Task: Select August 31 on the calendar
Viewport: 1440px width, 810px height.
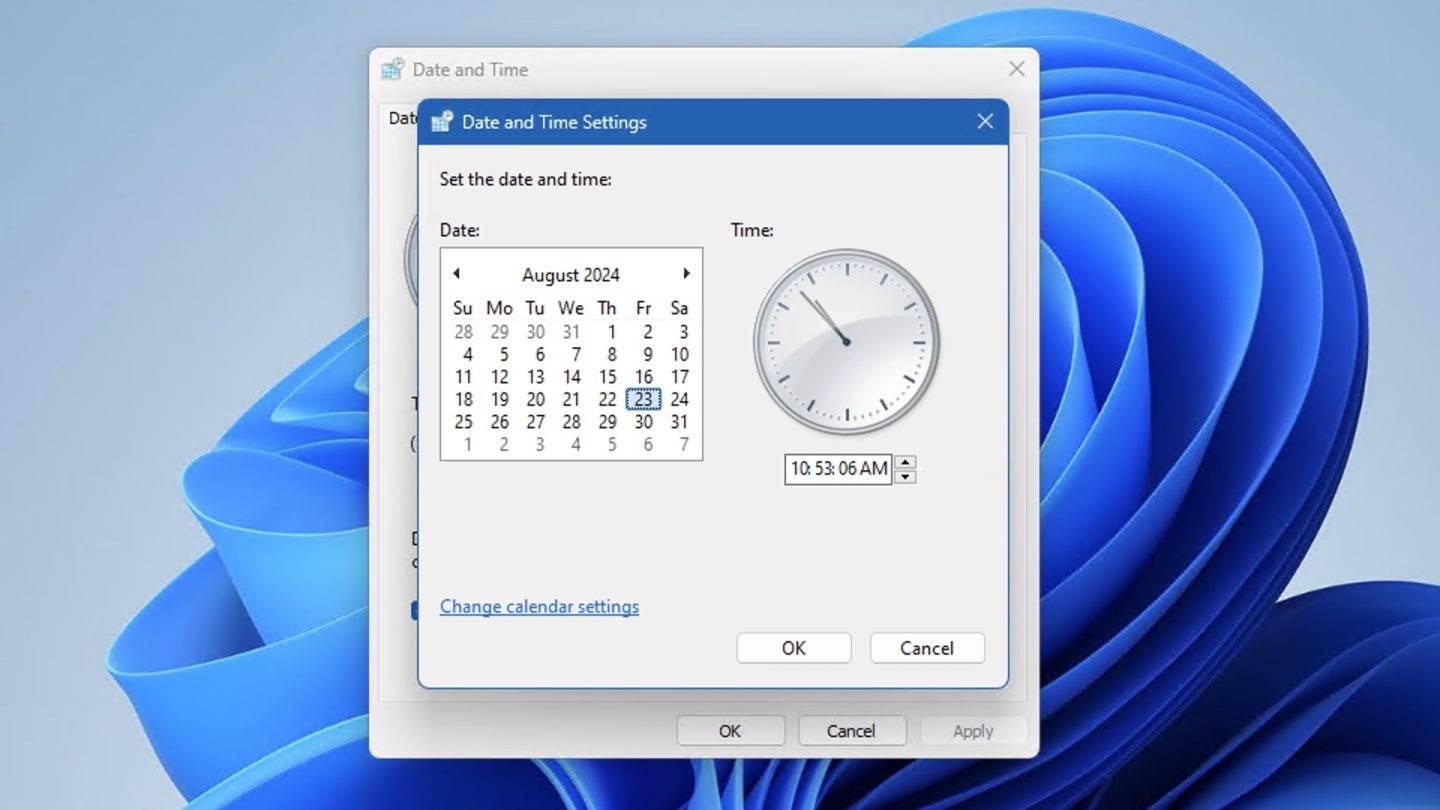Action: click(679, 421)
